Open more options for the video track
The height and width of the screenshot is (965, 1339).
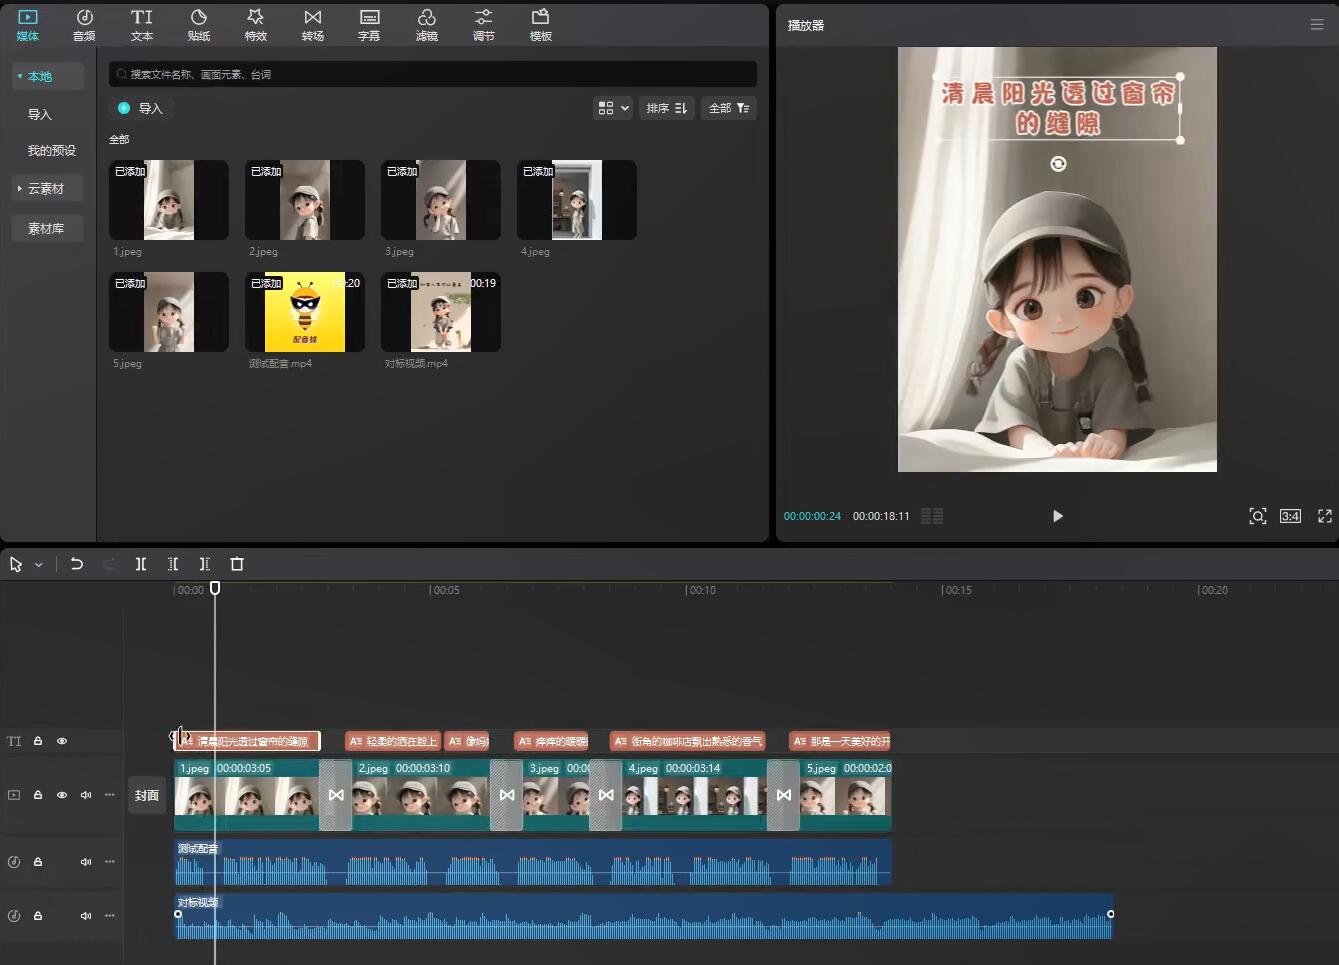110,795
